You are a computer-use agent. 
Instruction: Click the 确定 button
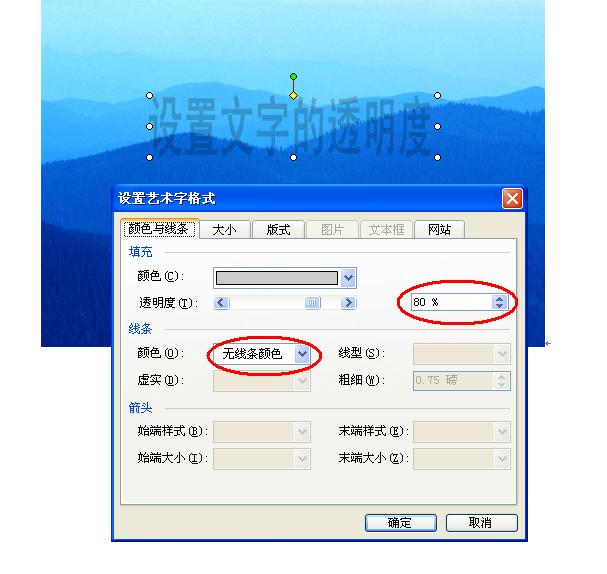(x=401, y=523)
